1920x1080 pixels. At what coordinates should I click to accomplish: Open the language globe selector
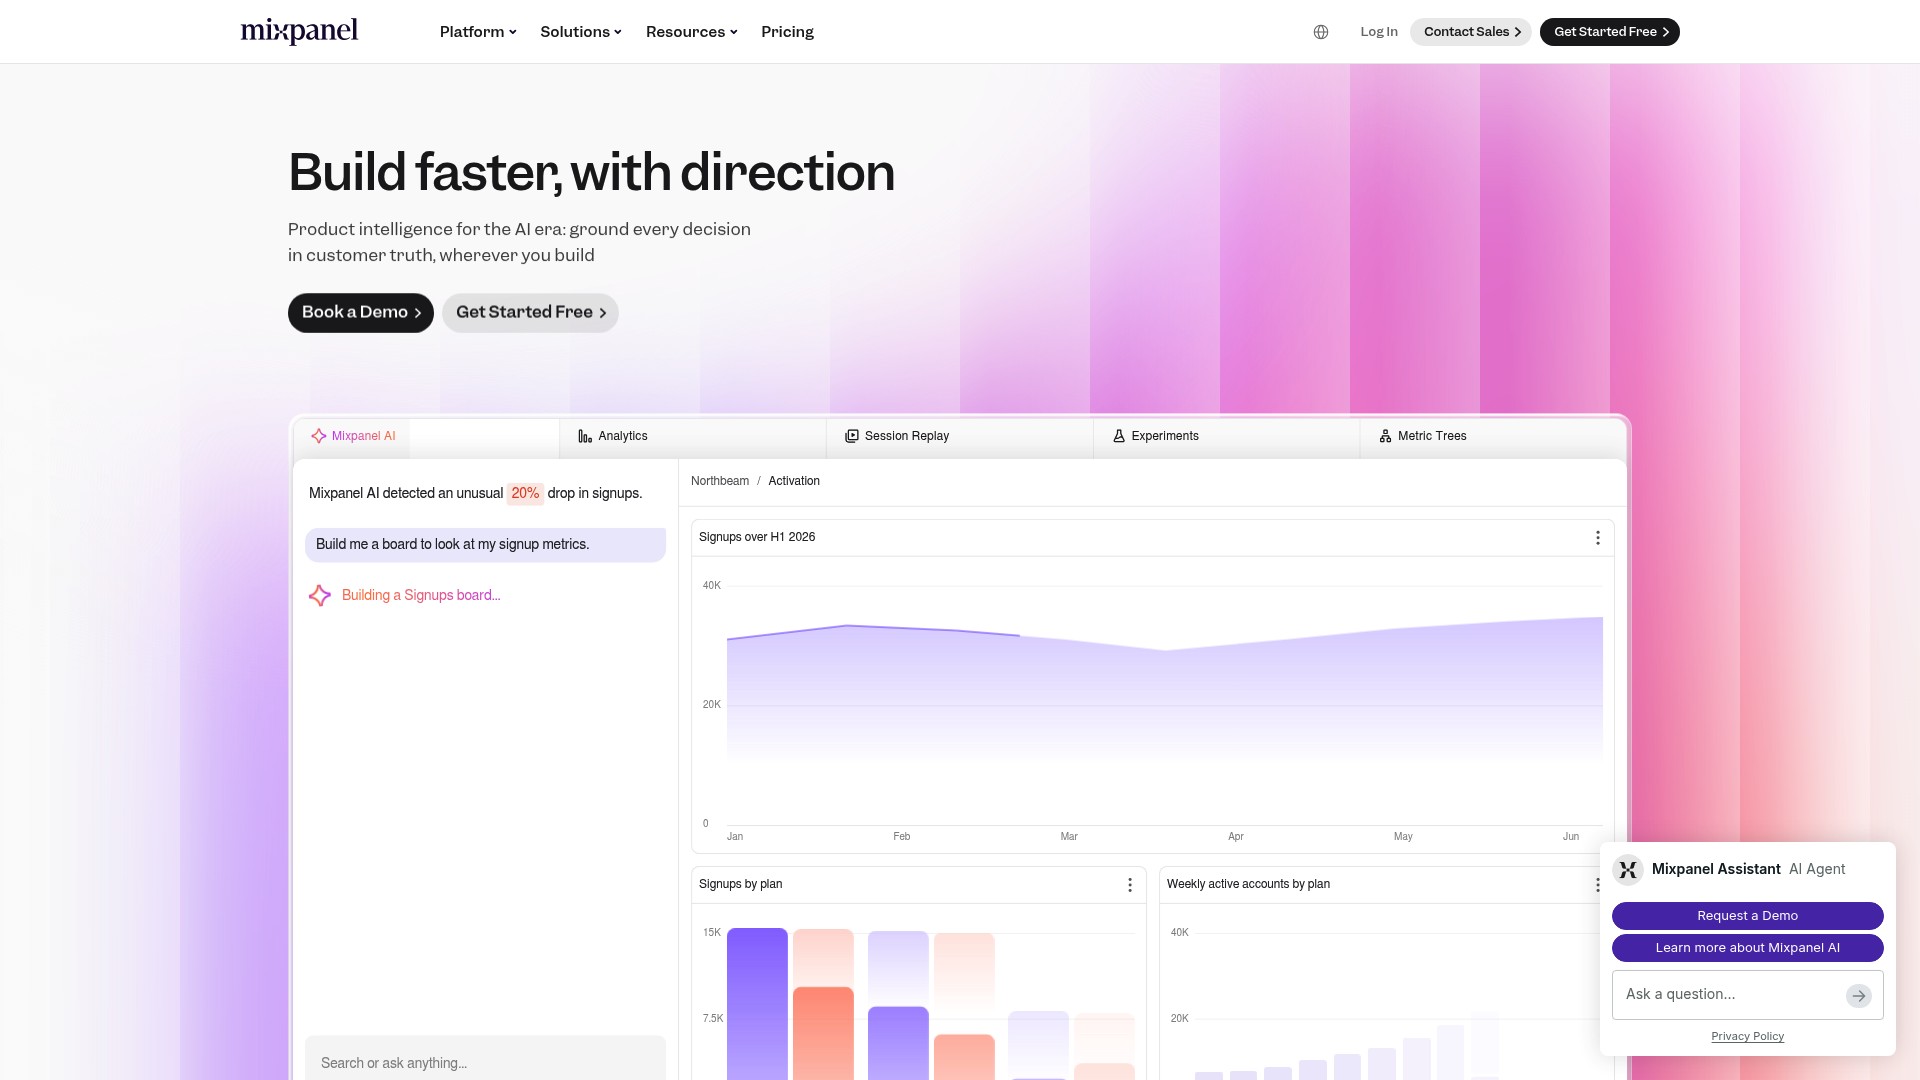coord(1321,32)
